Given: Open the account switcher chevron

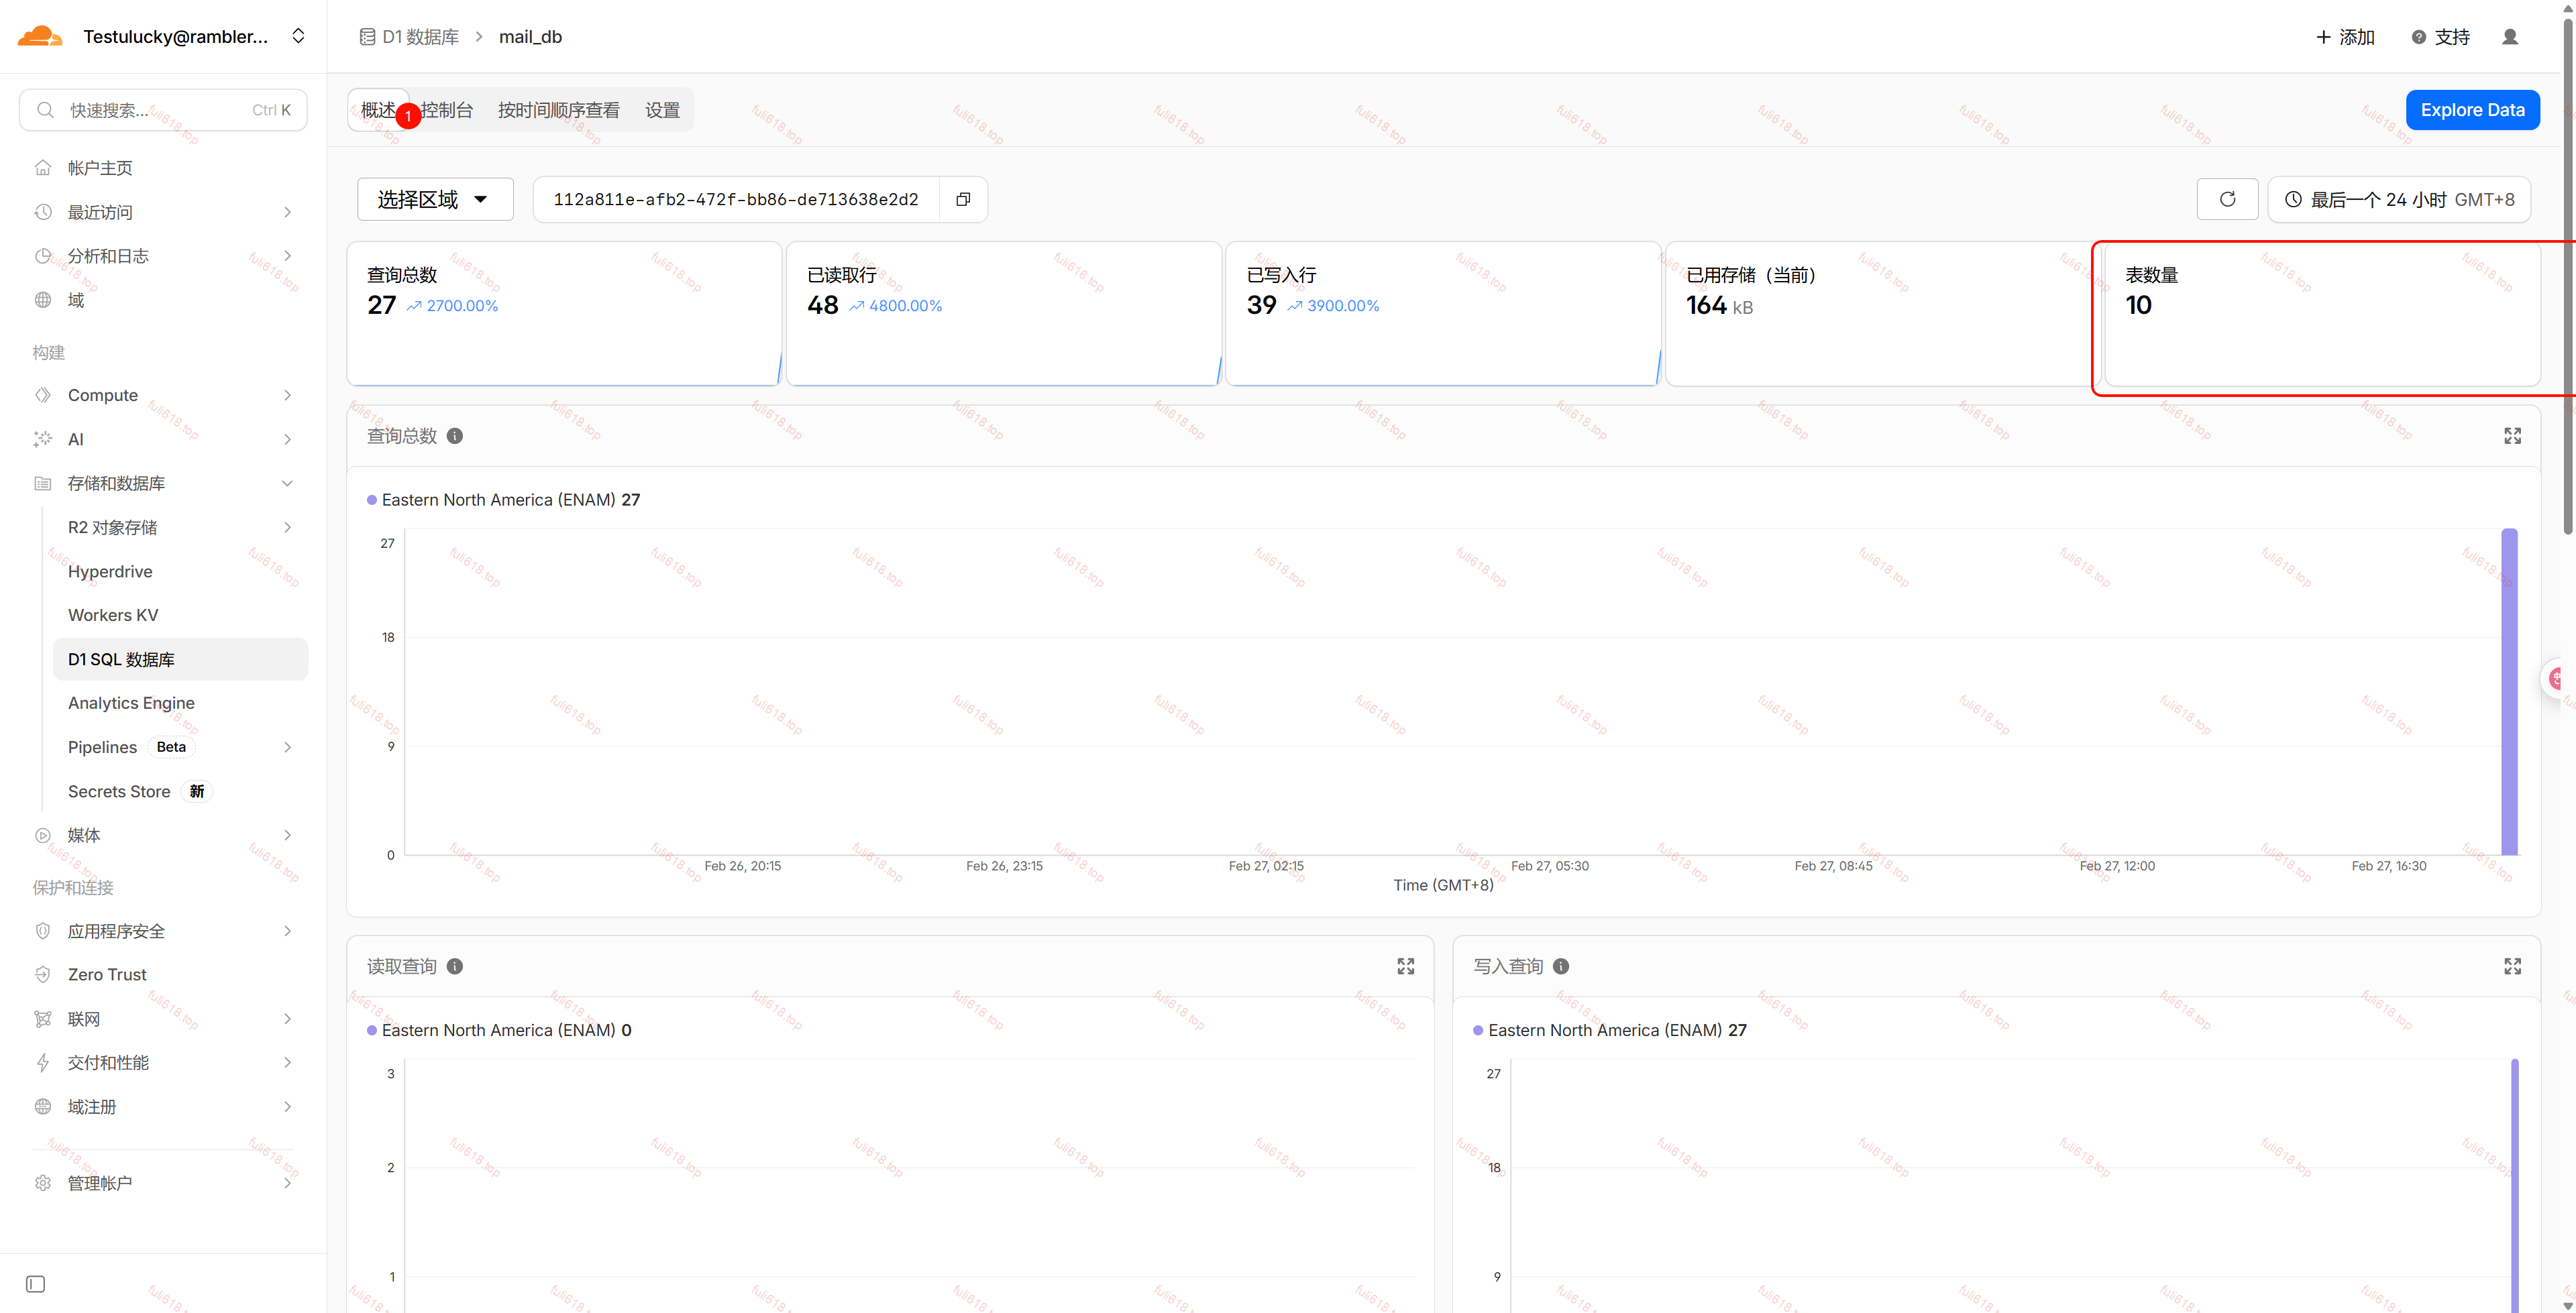Looking at the screenshot, I should pyautogui.click(x=298, y=36).
